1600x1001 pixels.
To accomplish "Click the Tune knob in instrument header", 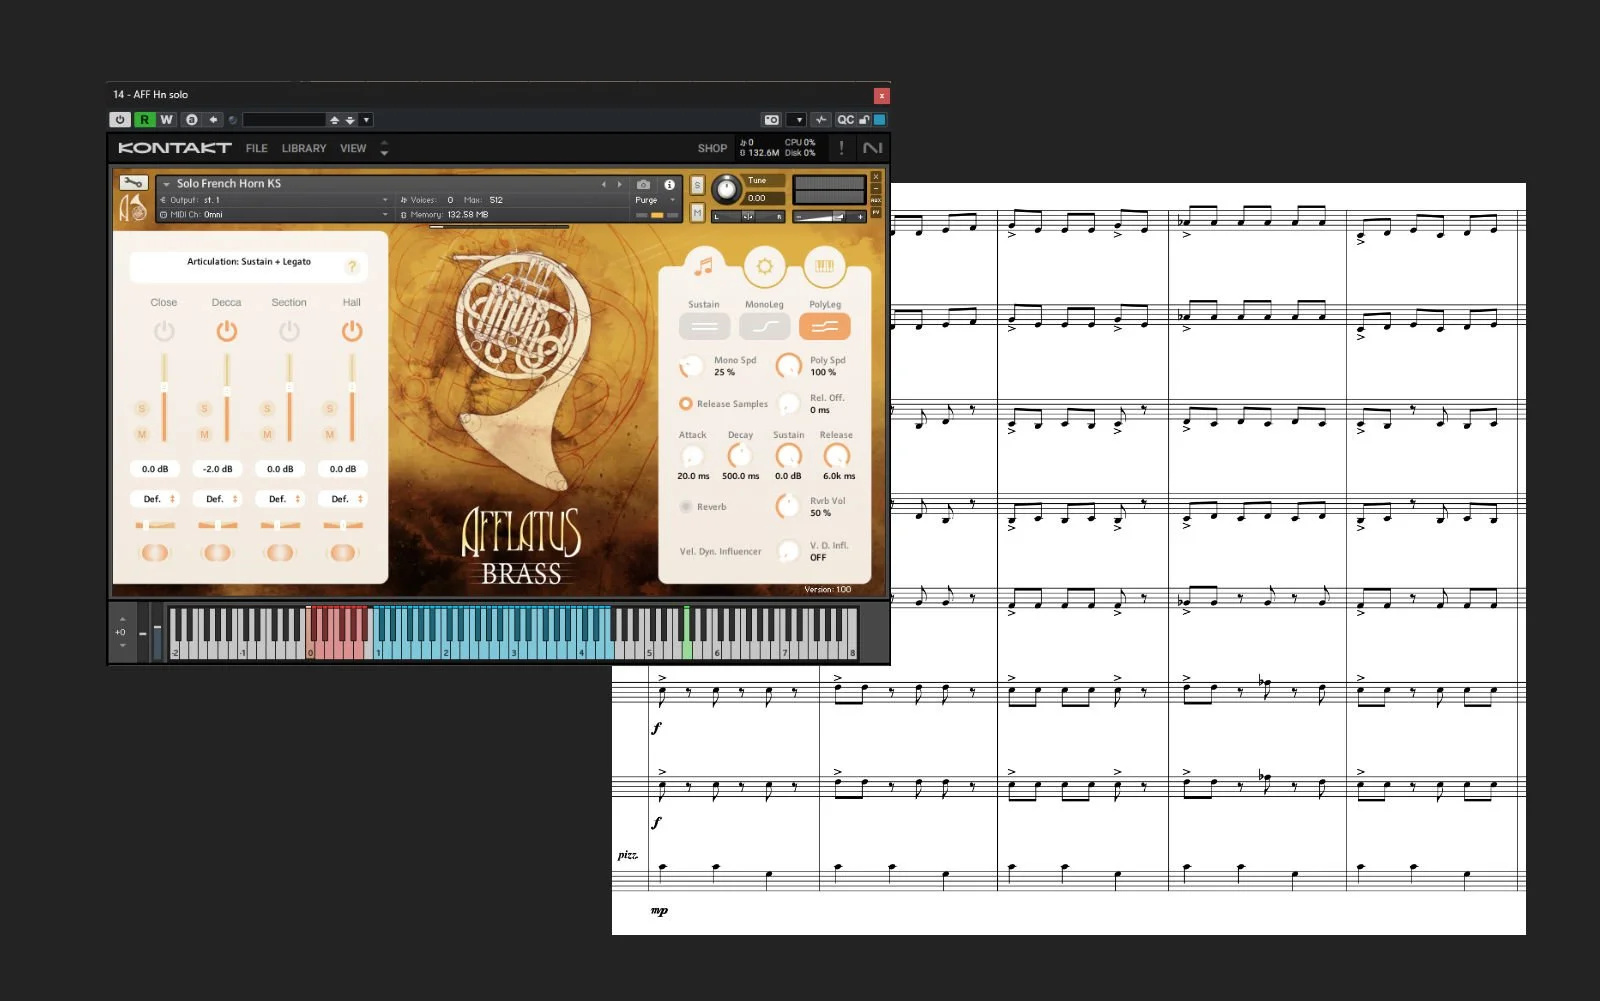I will point(727,188).
